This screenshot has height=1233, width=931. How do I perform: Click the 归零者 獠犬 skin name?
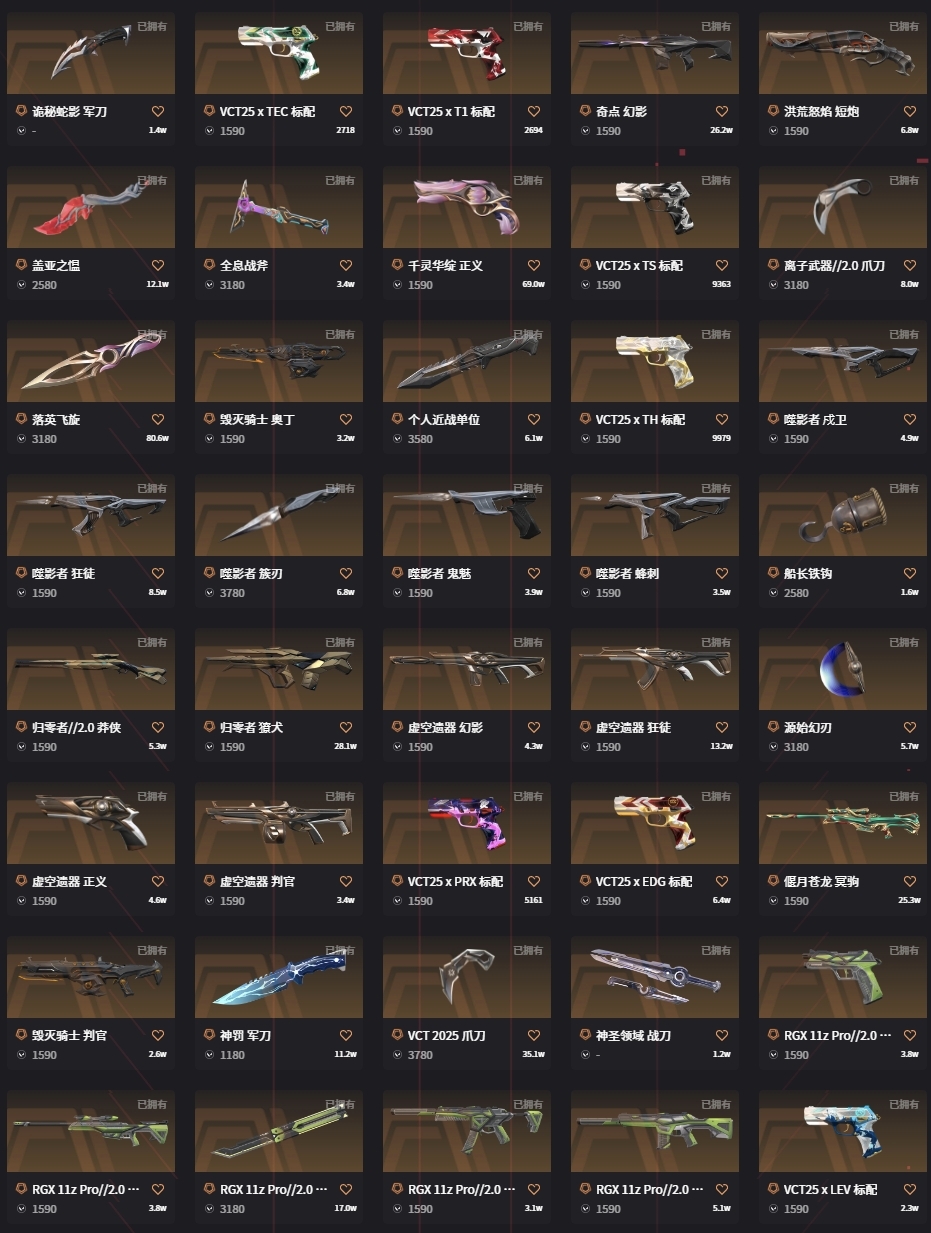pyautogui.click(x=251, y=728)
